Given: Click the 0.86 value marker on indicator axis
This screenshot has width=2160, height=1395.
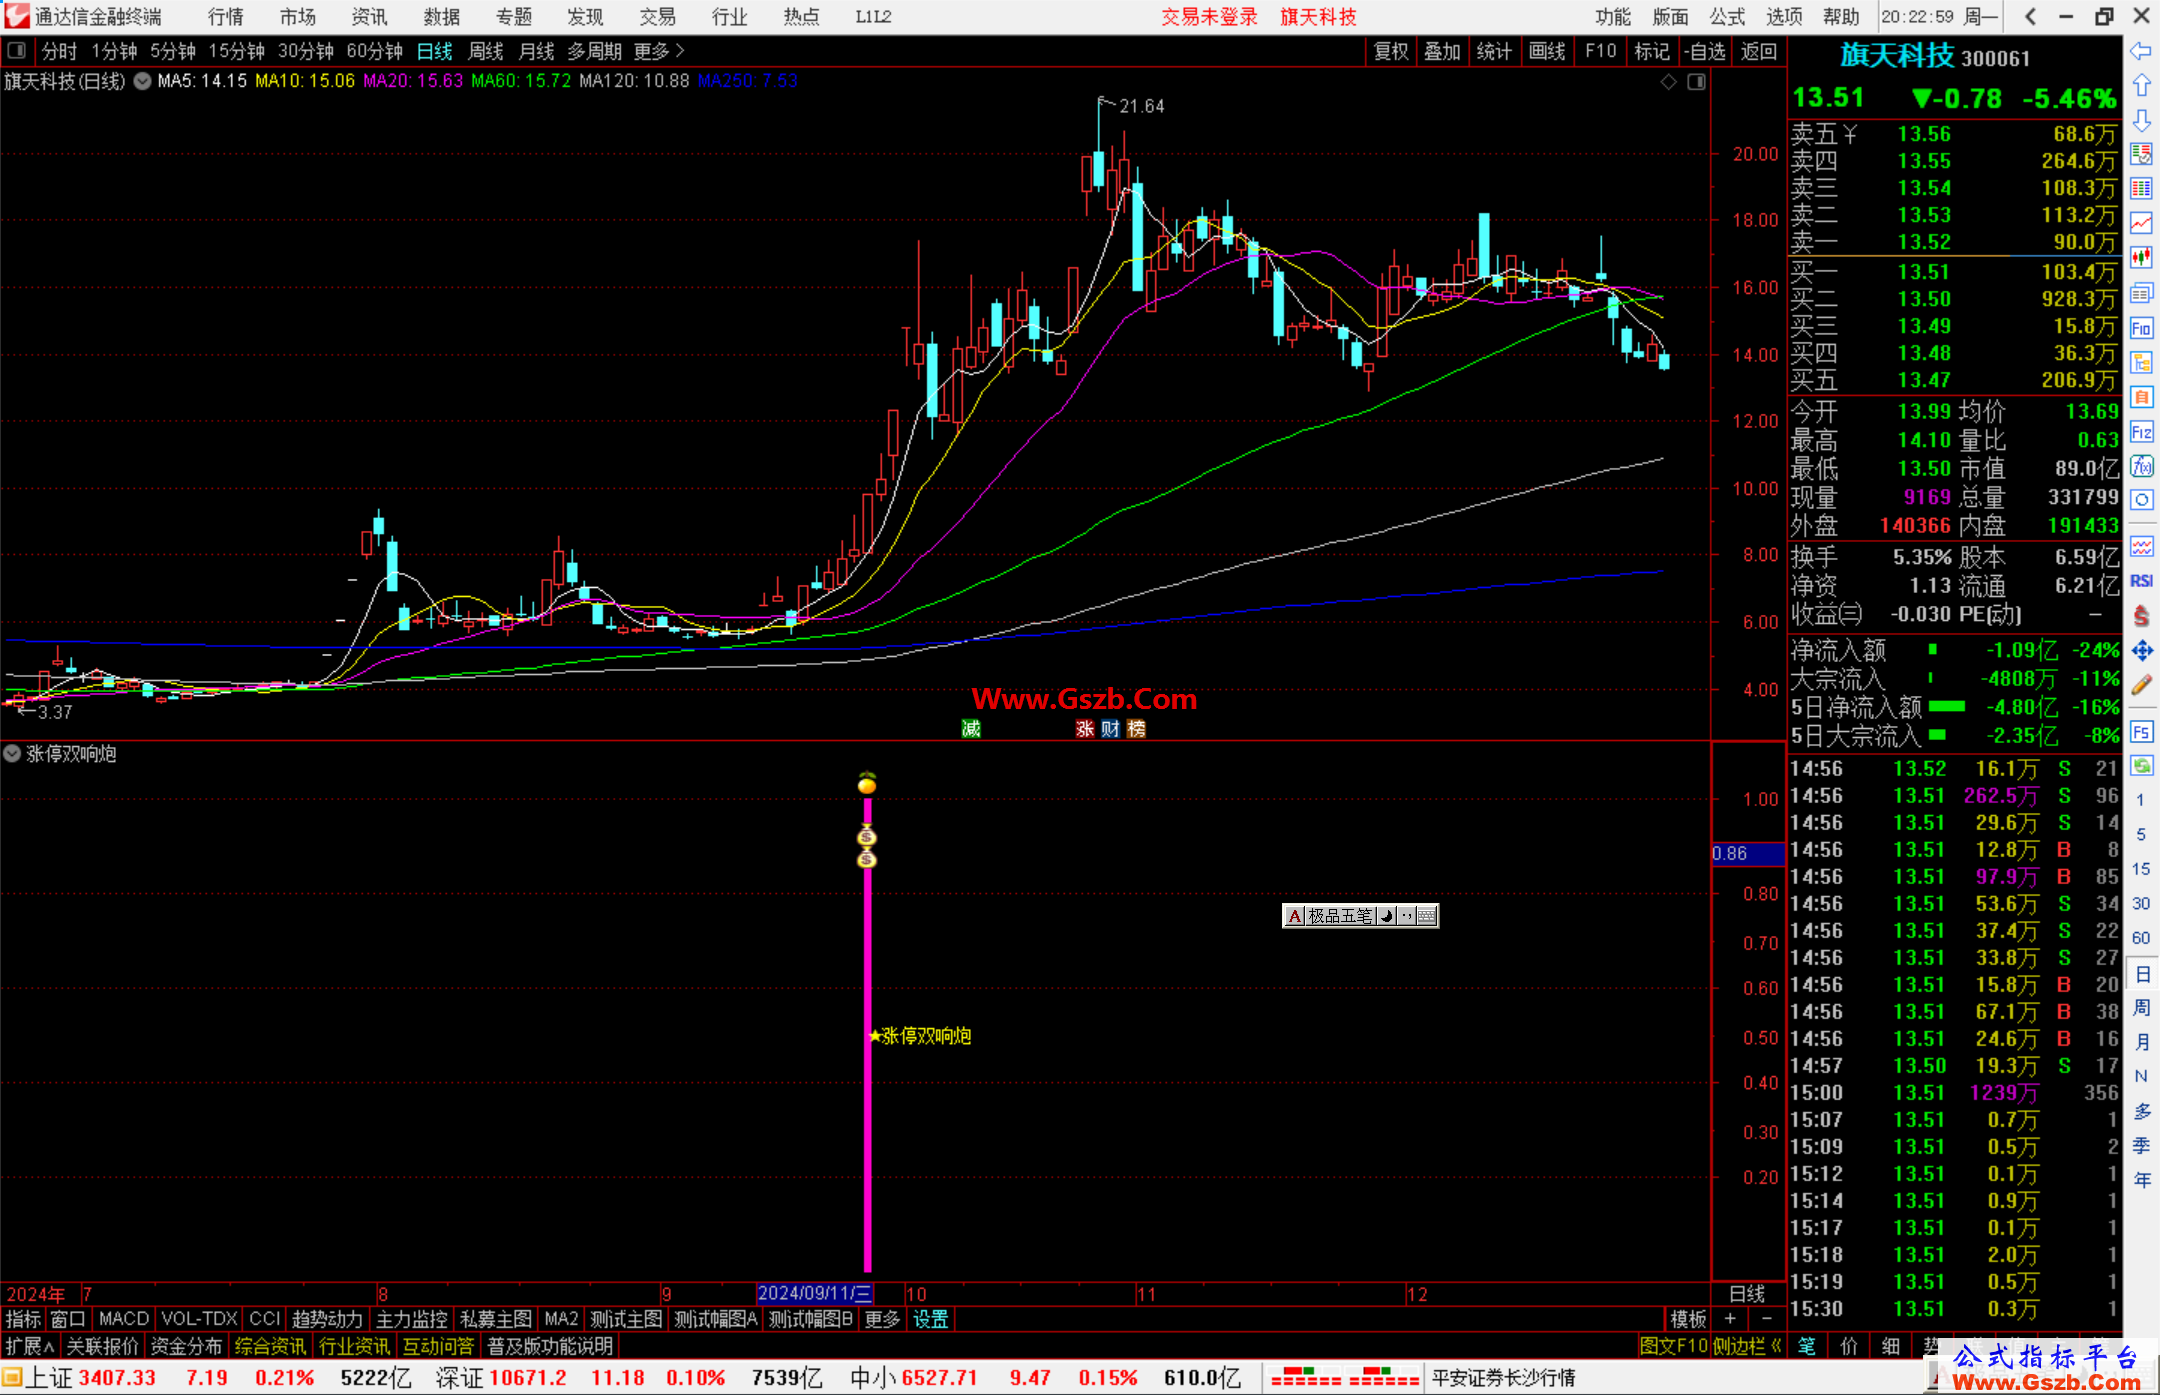Looking at the screenshot, I should click(1747, 853).
